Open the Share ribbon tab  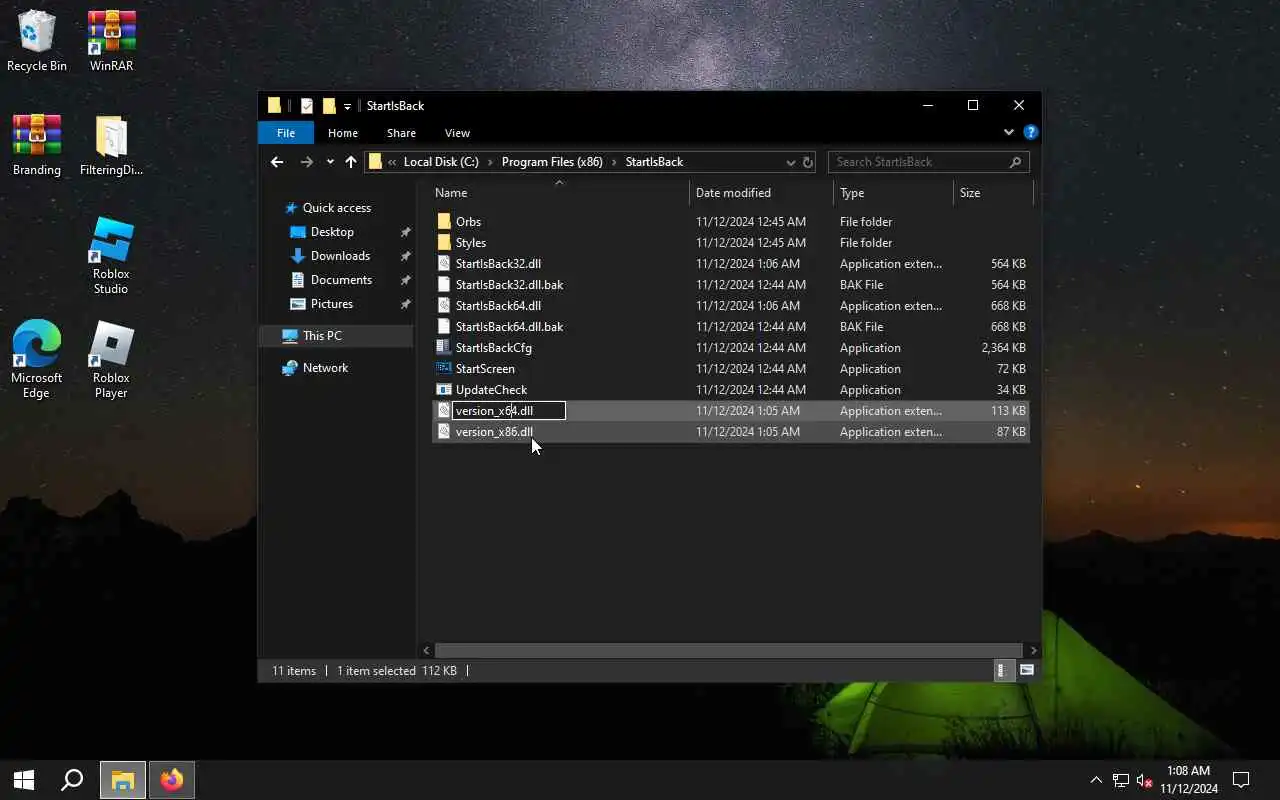401,133
